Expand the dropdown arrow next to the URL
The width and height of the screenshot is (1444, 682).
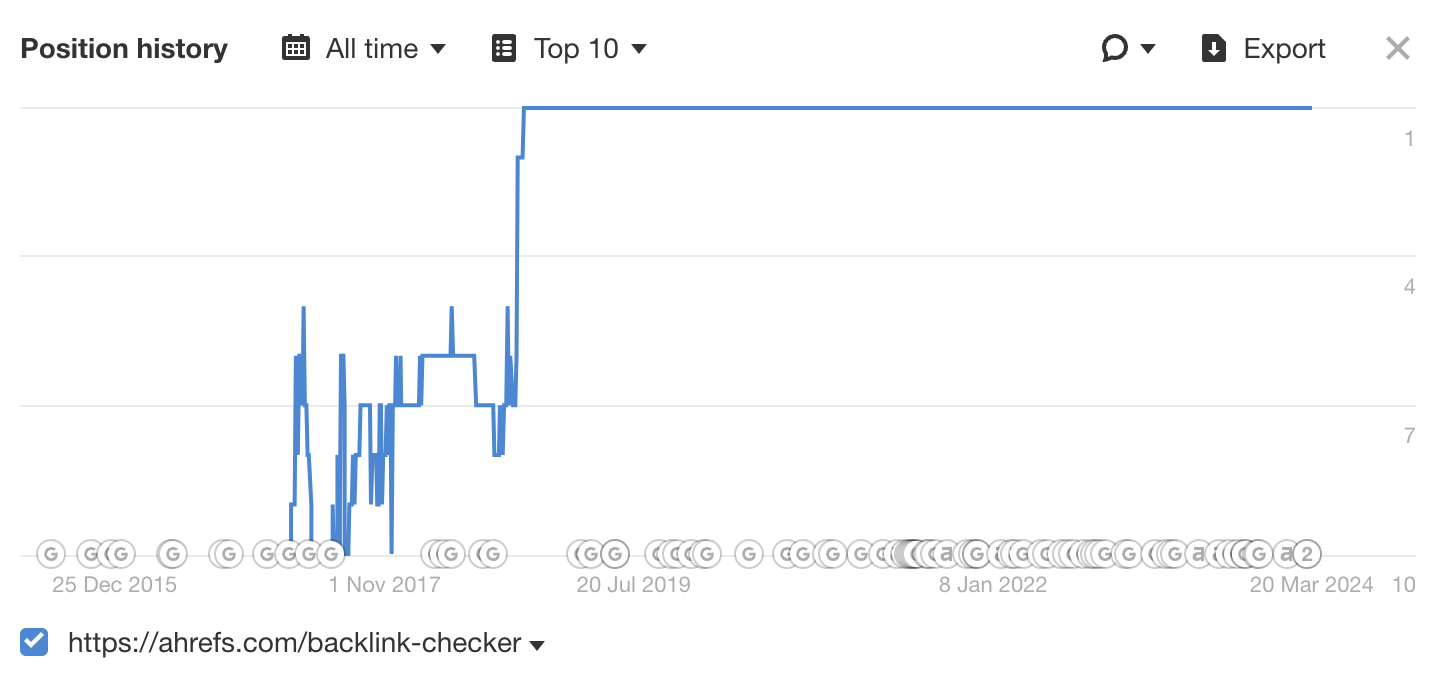point(537,645)
